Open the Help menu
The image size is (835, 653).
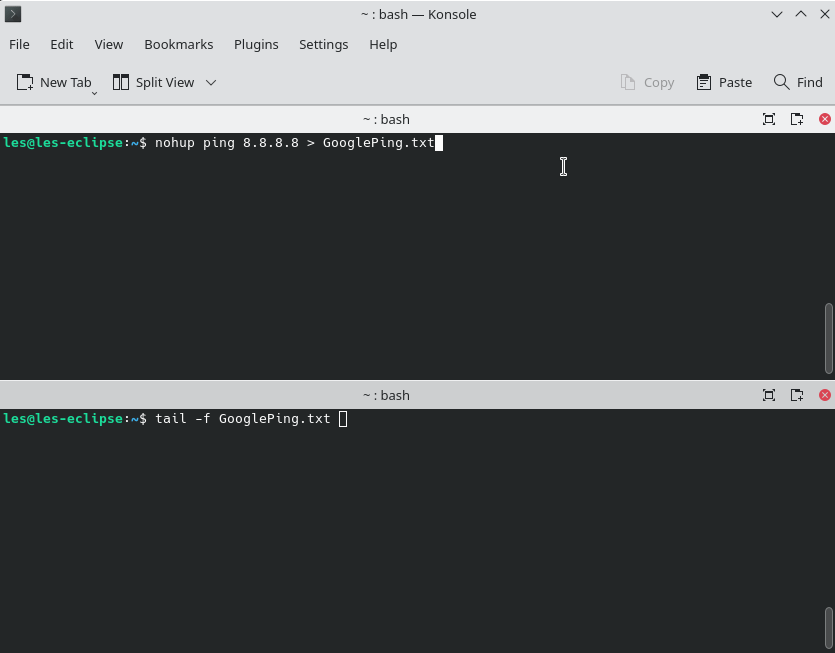383,44
